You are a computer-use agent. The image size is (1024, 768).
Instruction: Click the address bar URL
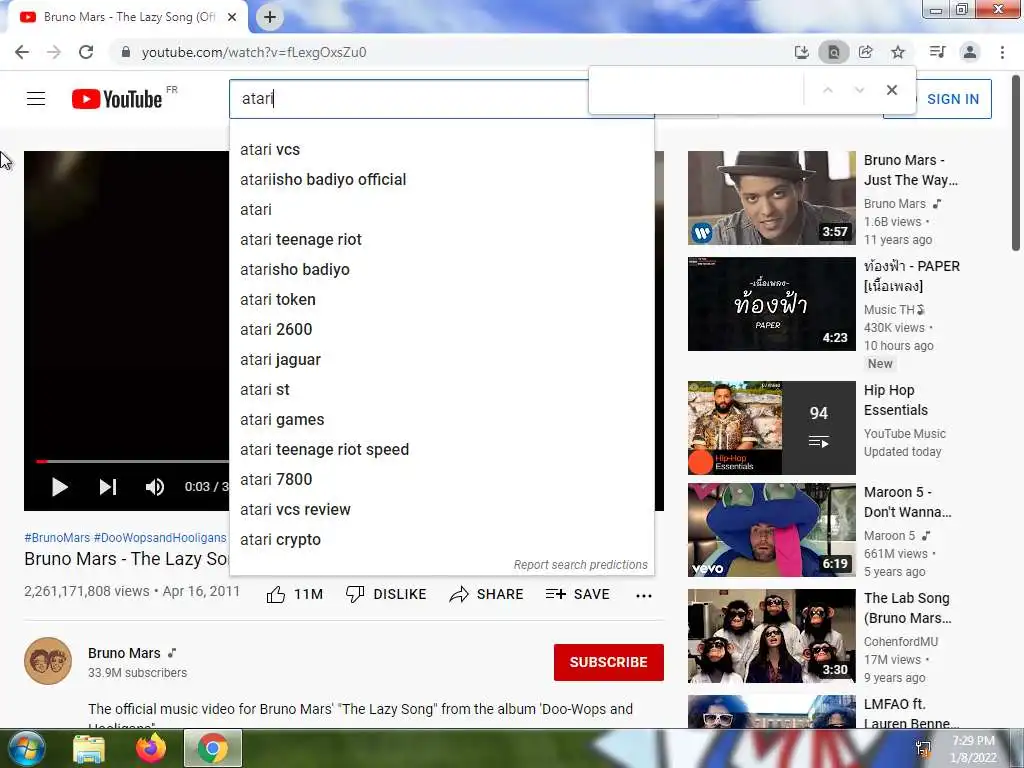254,52
